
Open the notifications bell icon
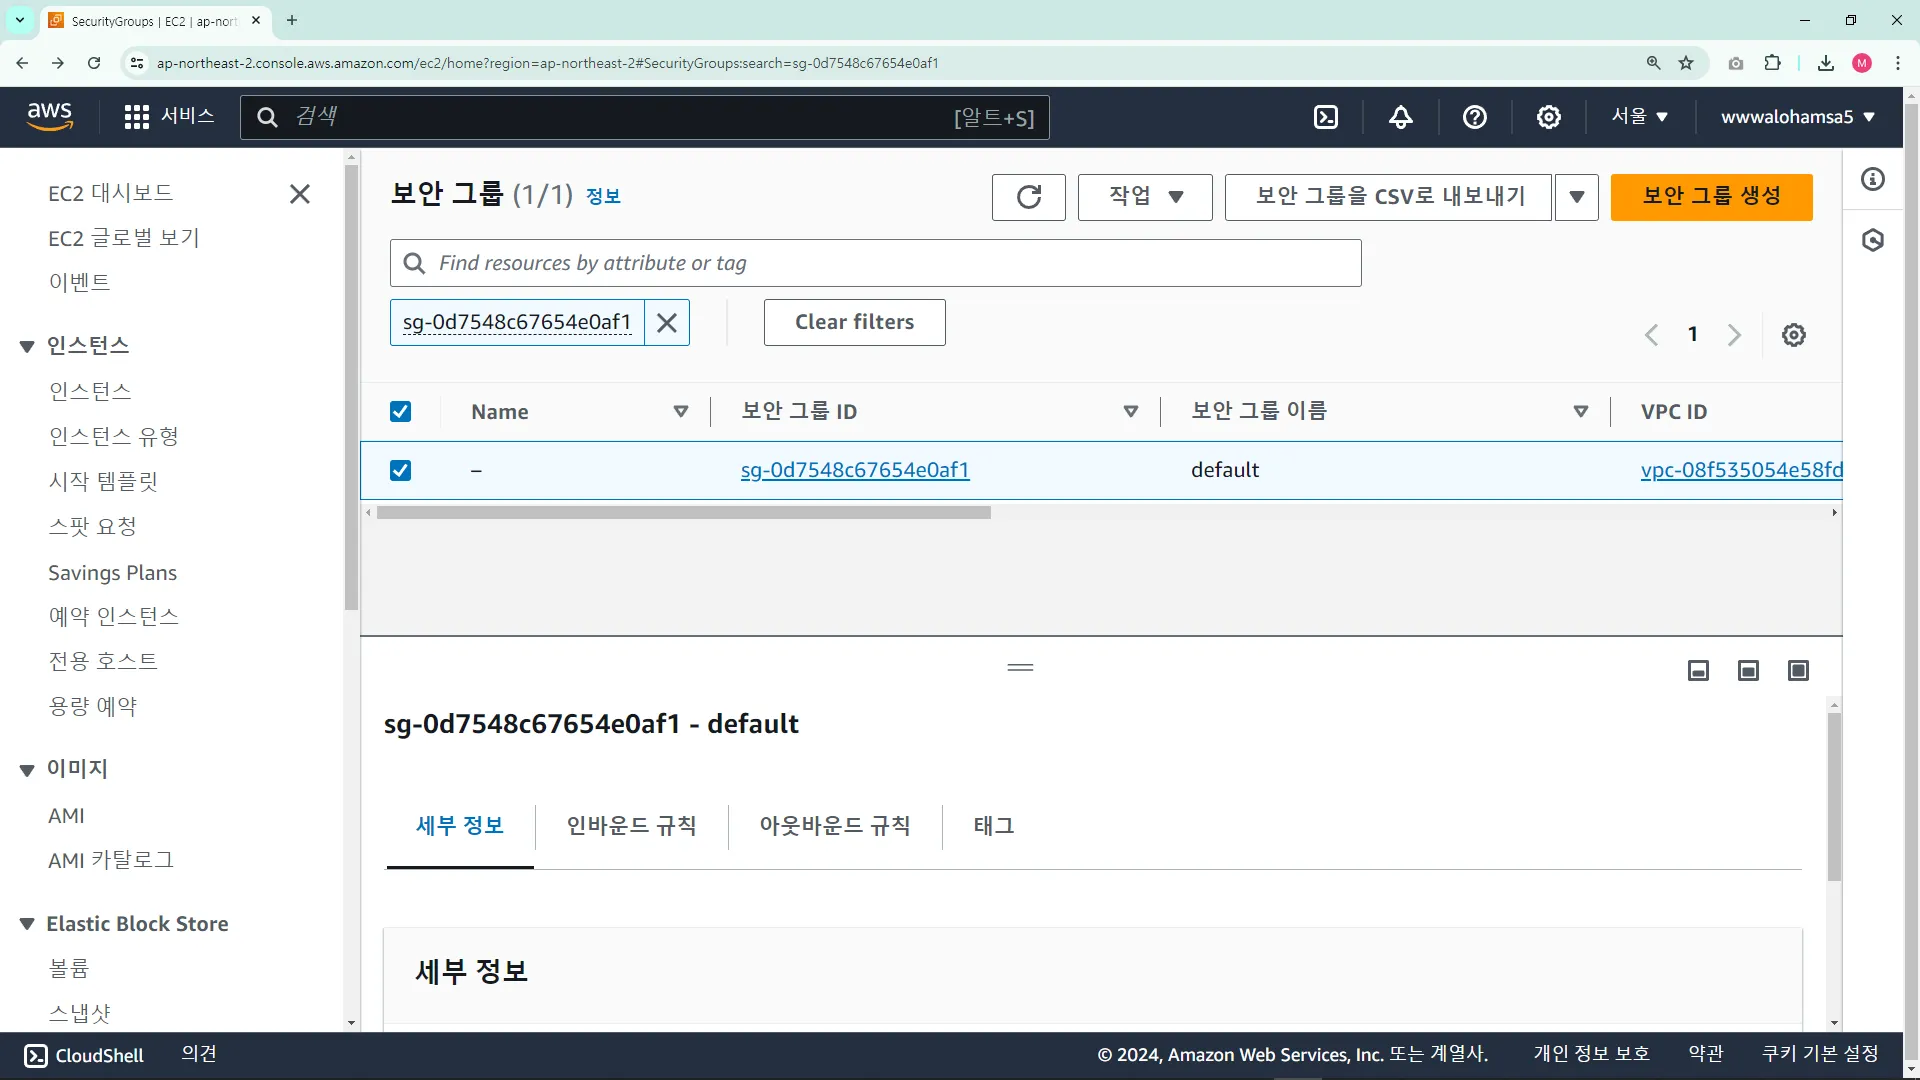point(1400,117)
